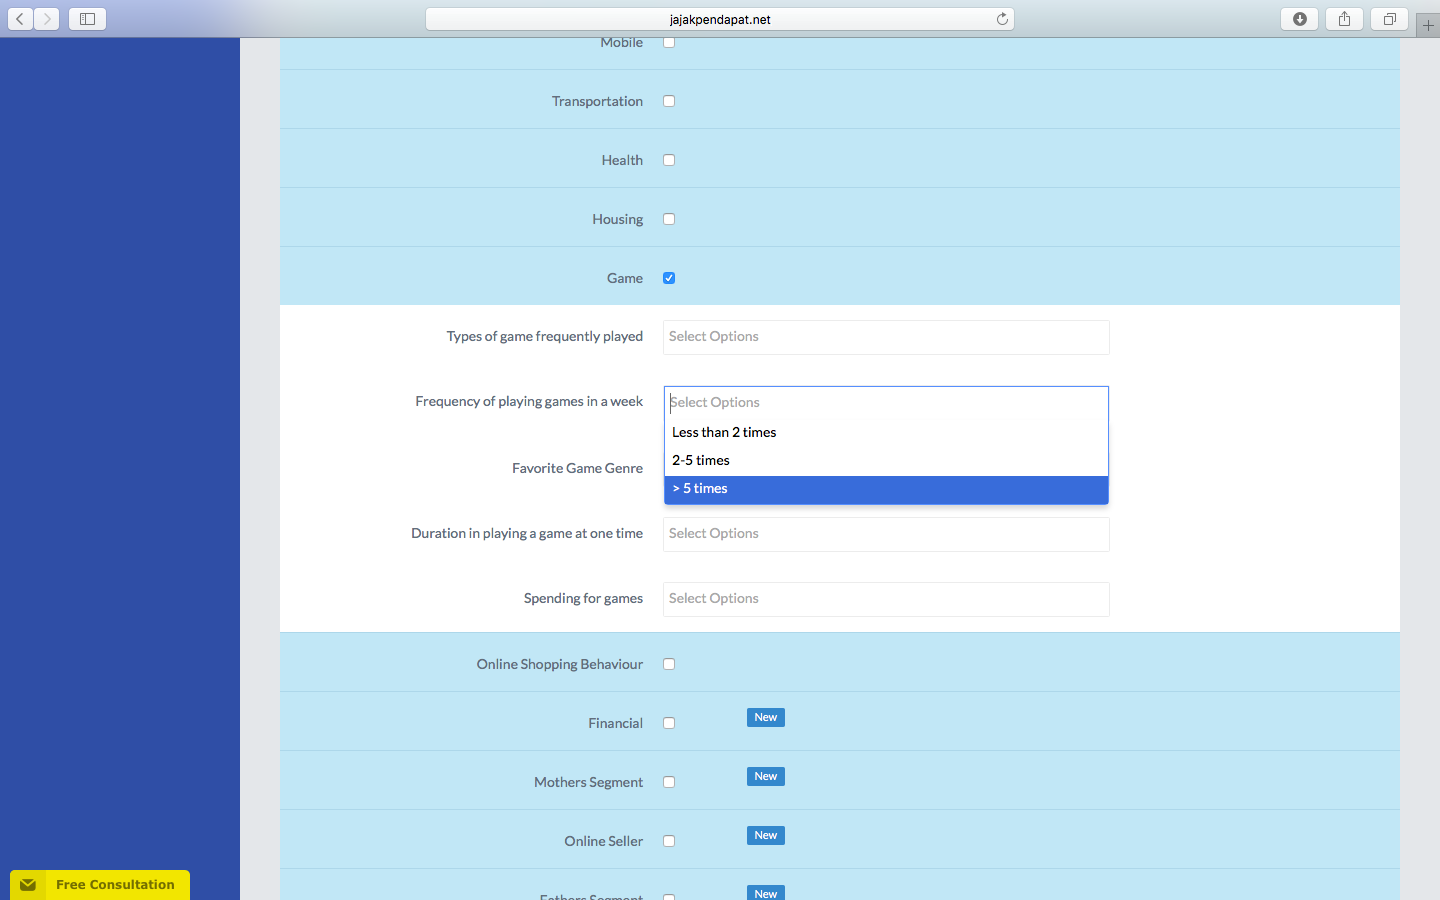Open Types of game frequently played dropdown

pos(886,337)
